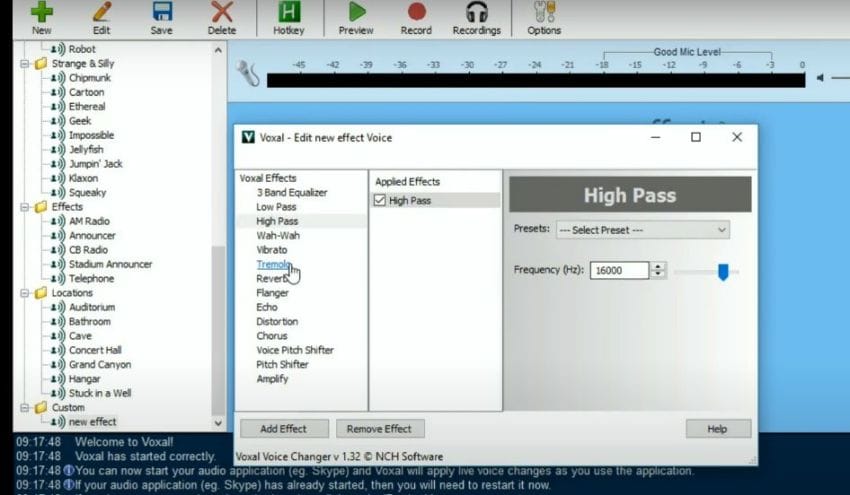Click the Chipmunk voice icon
This screenshot has width=850, height=495.
coord(57,78)
